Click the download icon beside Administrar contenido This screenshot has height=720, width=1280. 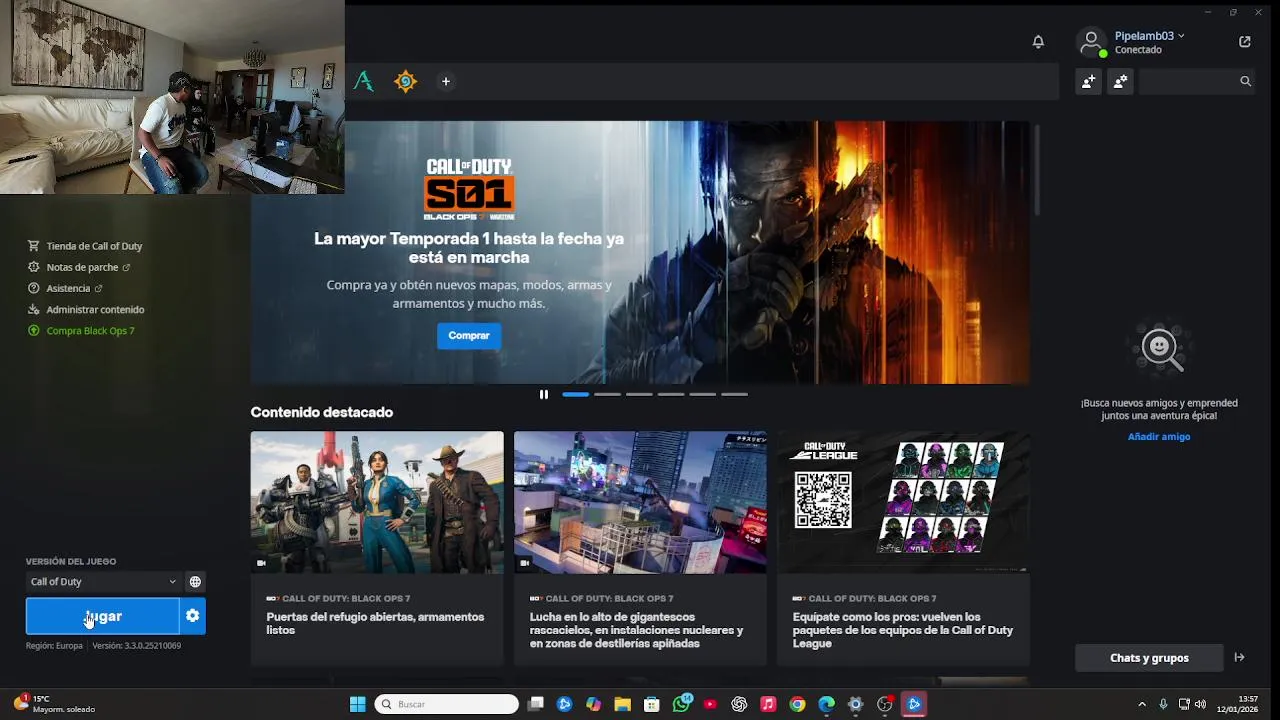(34, 309)
